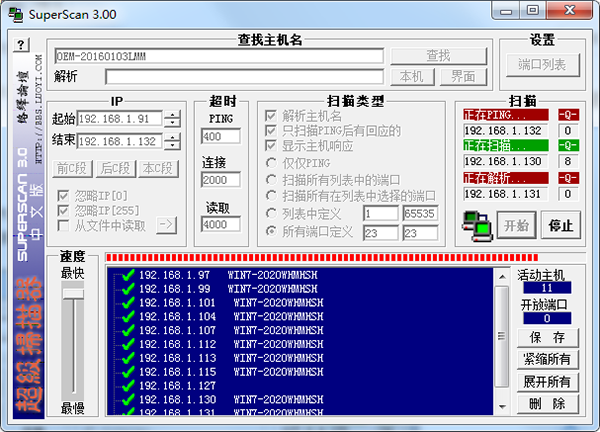The height and width of the screenshot is (432, 600).
Task: Click the network computers scan icon
Action: (475, 224)
